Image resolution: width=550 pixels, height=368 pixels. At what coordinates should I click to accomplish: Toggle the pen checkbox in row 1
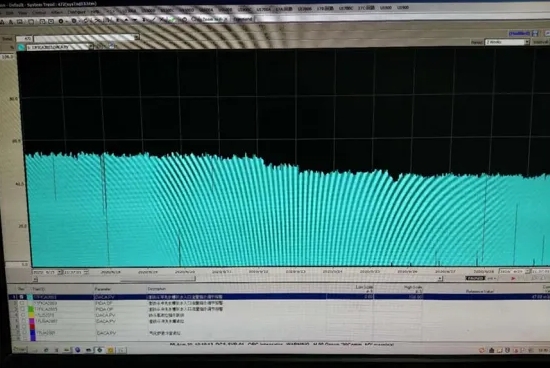point(22,297)
